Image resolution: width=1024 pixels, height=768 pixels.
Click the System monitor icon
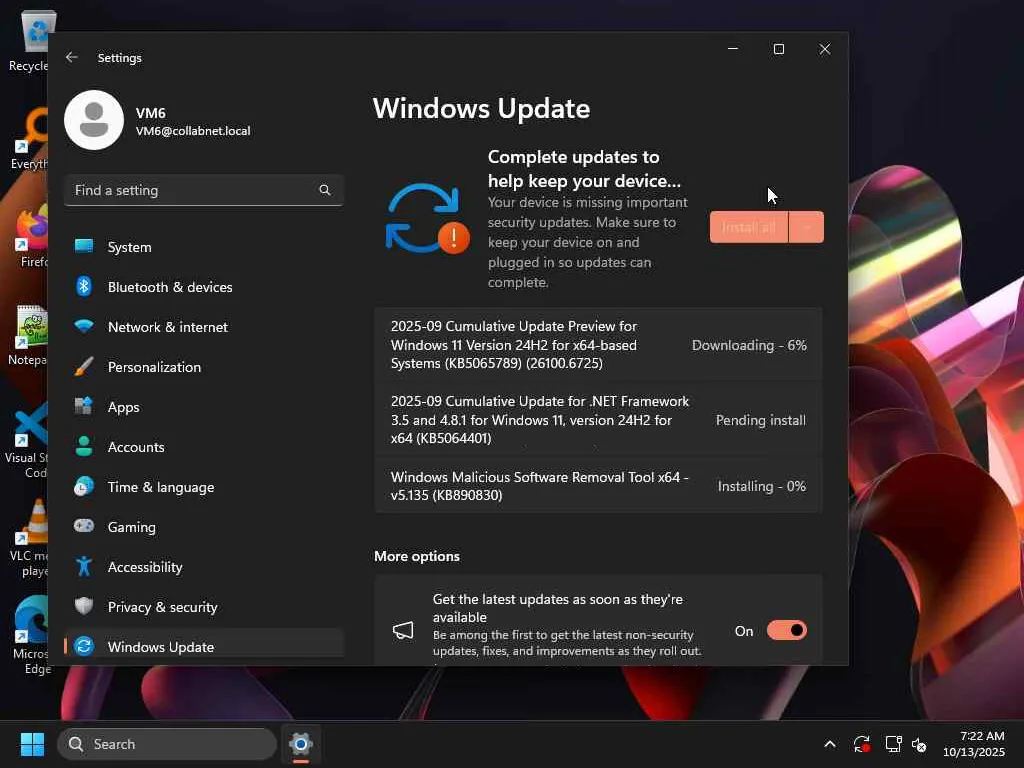point(84,246)
